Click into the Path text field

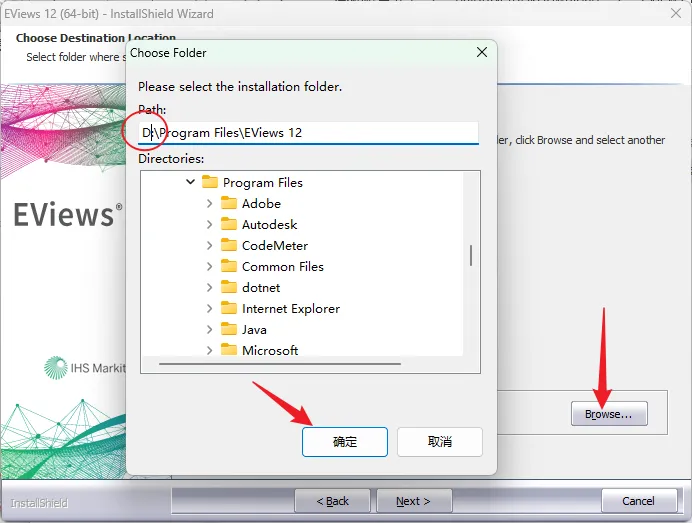pos(308,133)
